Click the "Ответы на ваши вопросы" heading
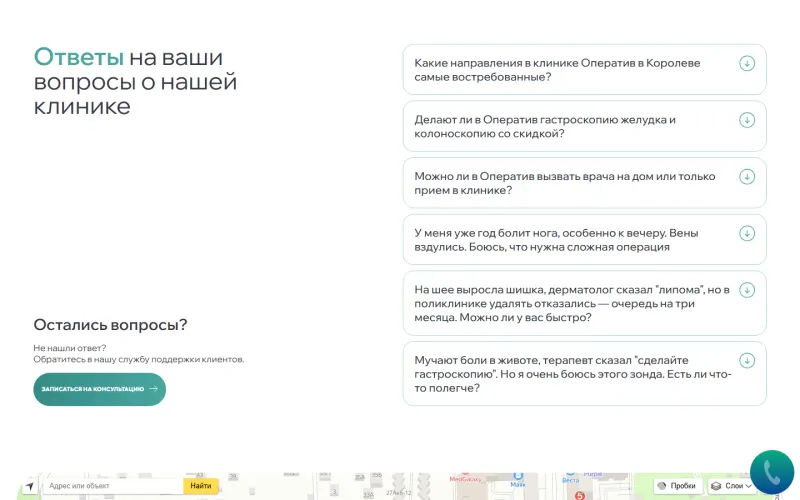Screen dimensions: 800x500 (x=135, y=82)
